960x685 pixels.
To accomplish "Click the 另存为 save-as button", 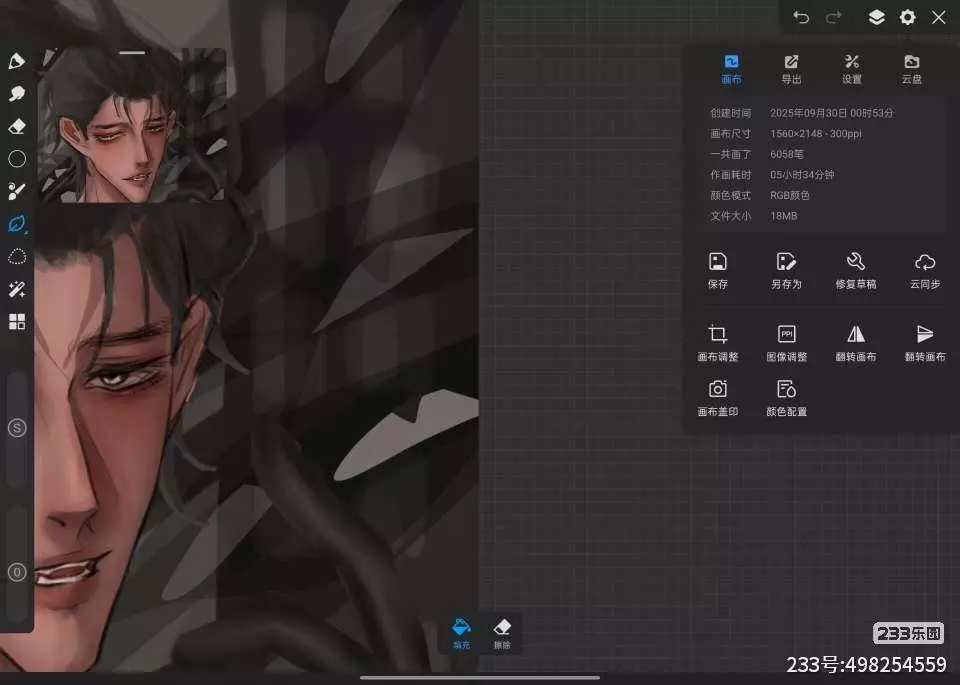I will 786,271.
